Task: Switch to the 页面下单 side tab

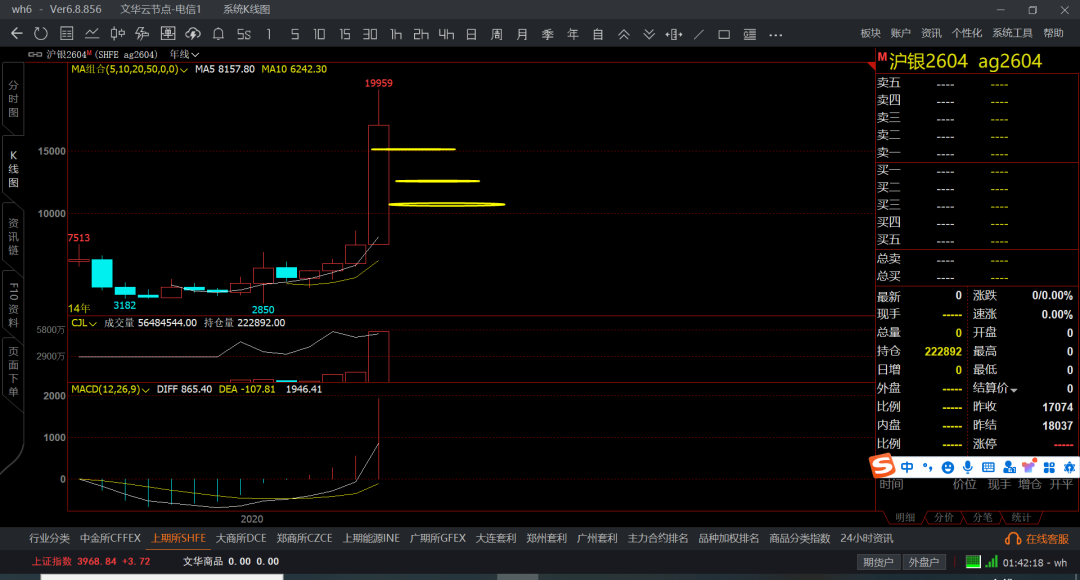Action: point(13,372)
